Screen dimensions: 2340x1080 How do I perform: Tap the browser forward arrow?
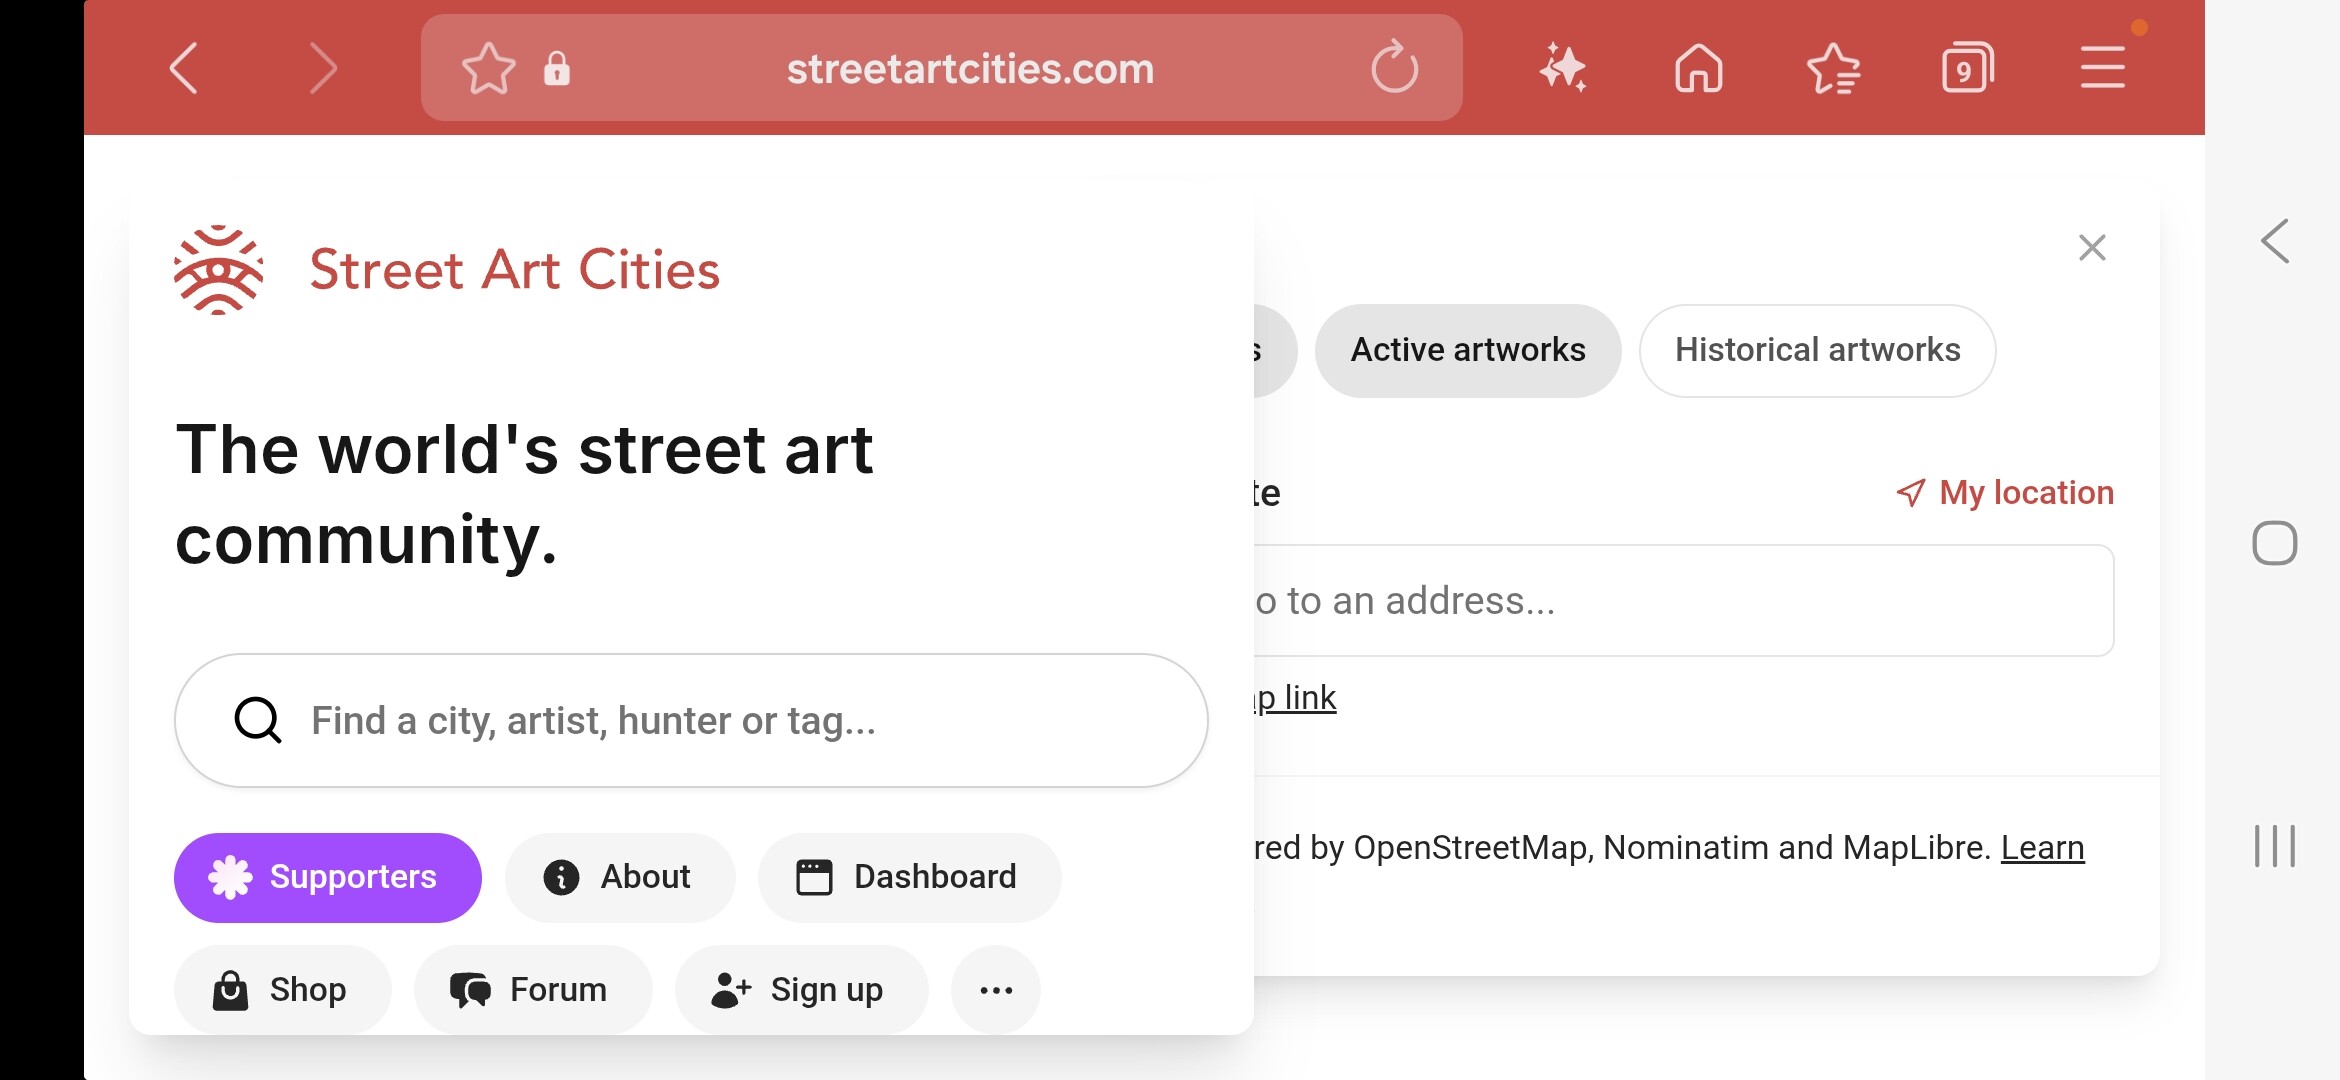[322, 68]
